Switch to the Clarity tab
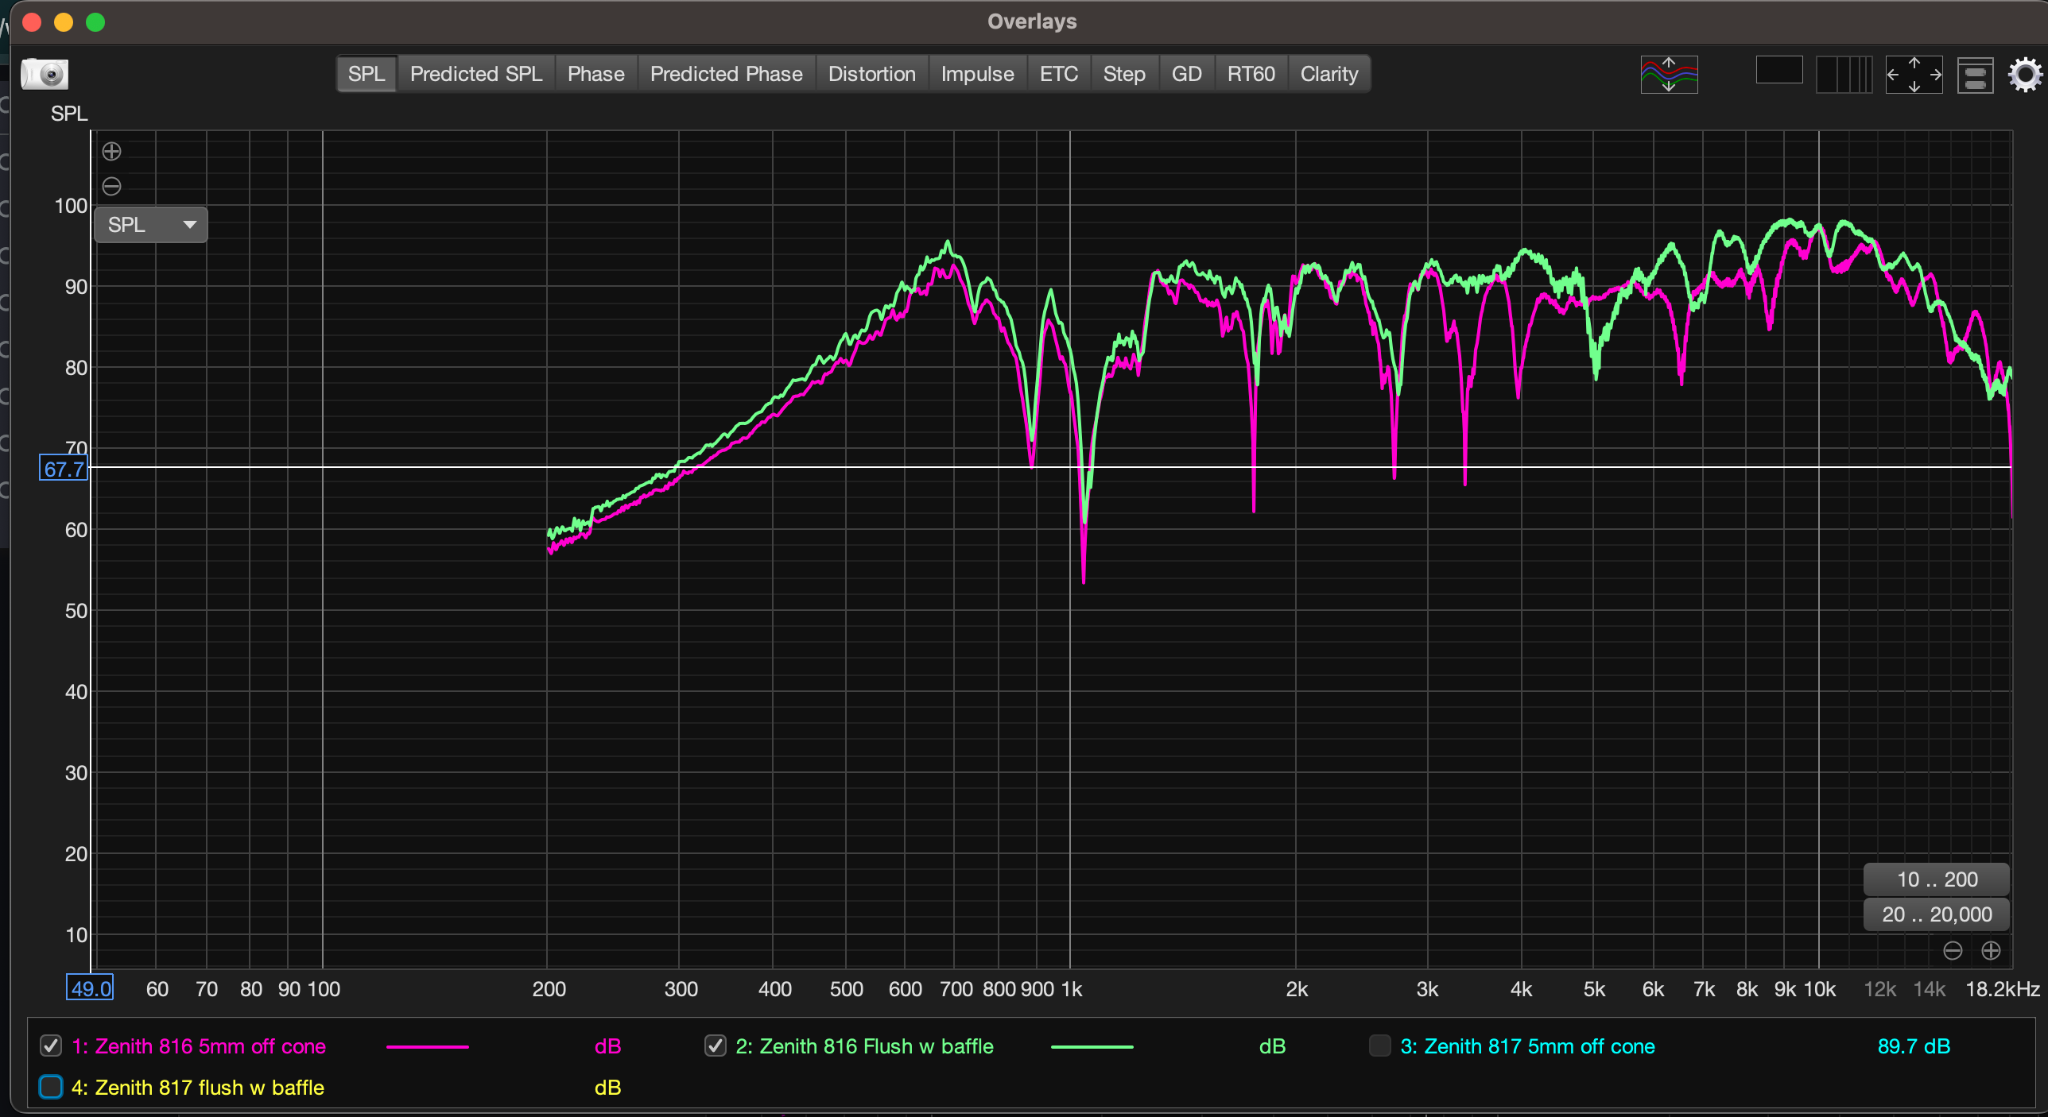This screenshot has width=2048, height=1117. 1329,74
